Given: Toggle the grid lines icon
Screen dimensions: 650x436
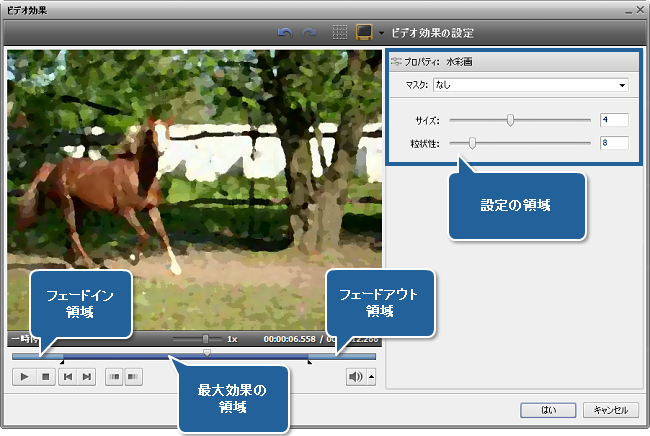Looking at the screenshot, I should [x=340, y=32].
